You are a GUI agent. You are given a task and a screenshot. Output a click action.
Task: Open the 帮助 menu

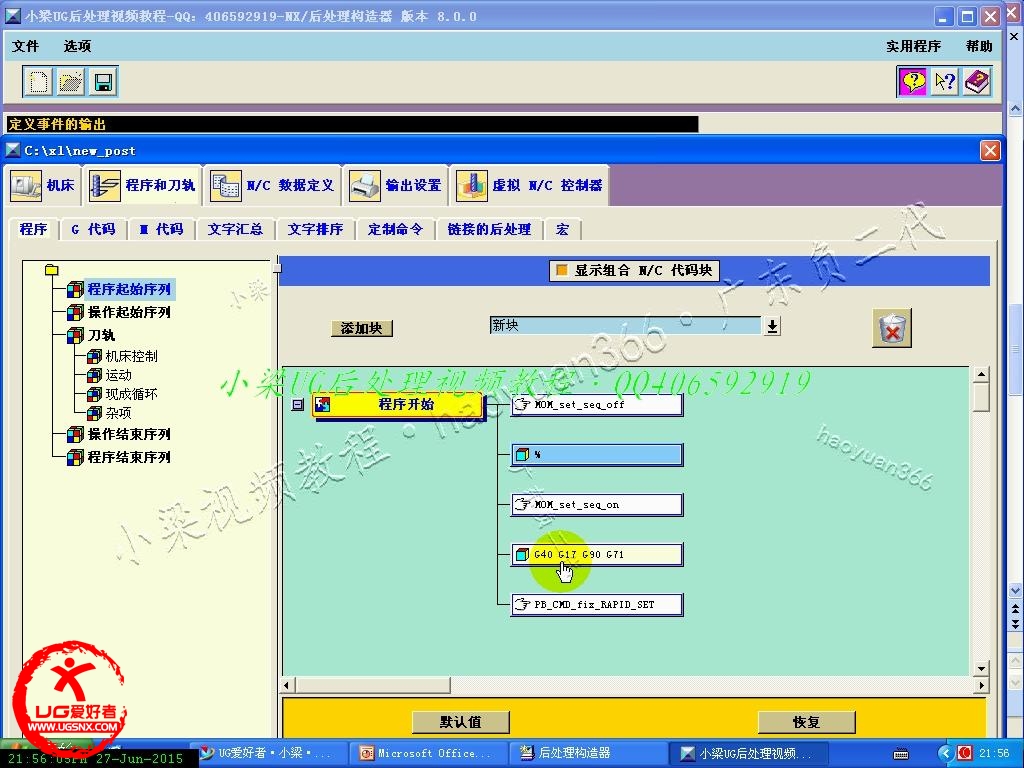(x=979, y=46)
